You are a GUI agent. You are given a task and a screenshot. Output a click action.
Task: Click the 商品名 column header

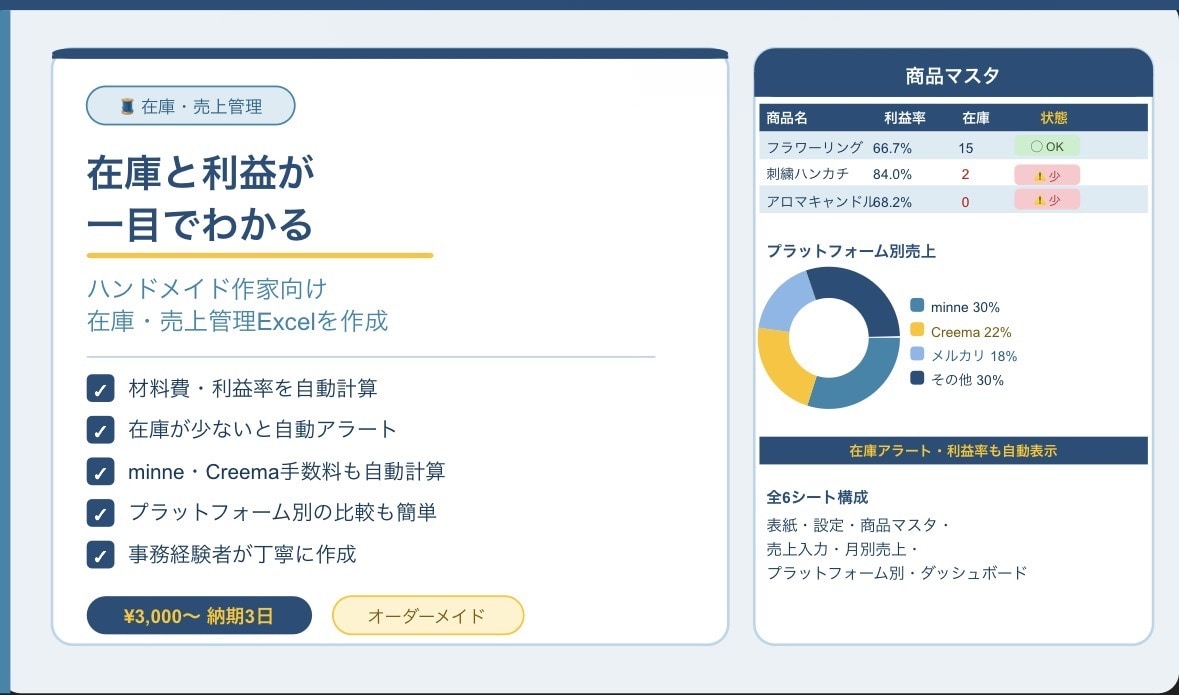pos(787,118)
